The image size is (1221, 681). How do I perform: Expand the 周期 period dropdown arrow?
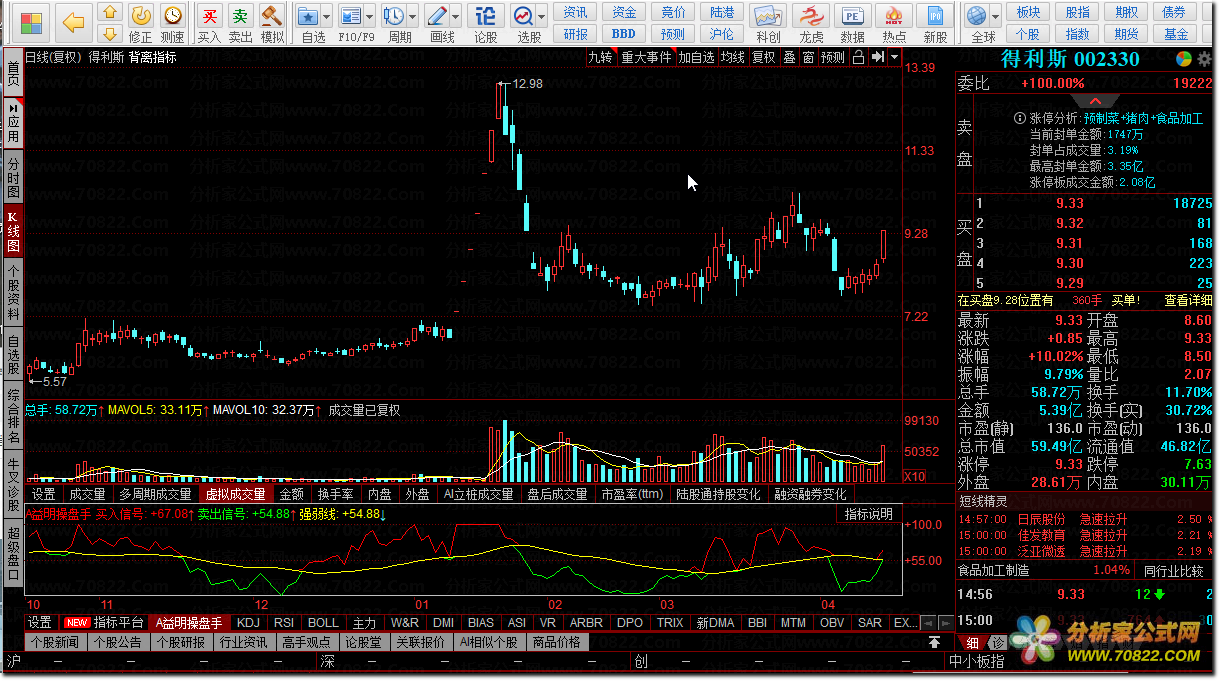(x=411, y=15)
